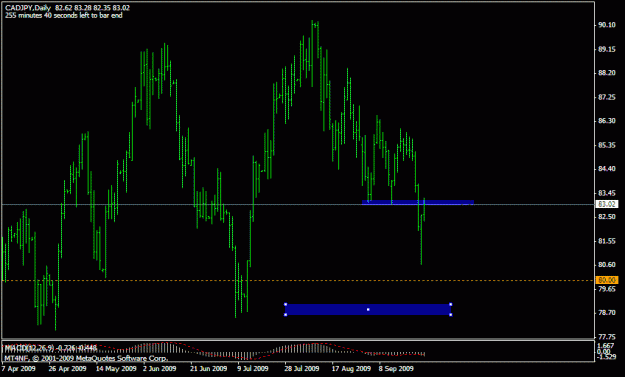Click the 21 Jun 2009 date label

[x=208, y=369]
